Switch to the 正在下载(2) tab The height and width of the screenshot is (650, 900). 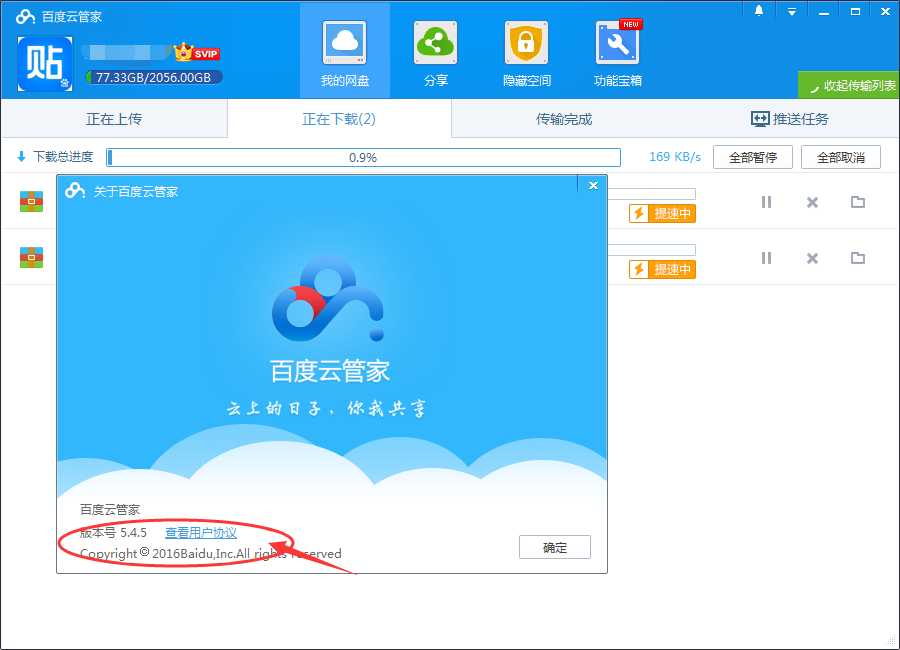(x=339, y=119)
